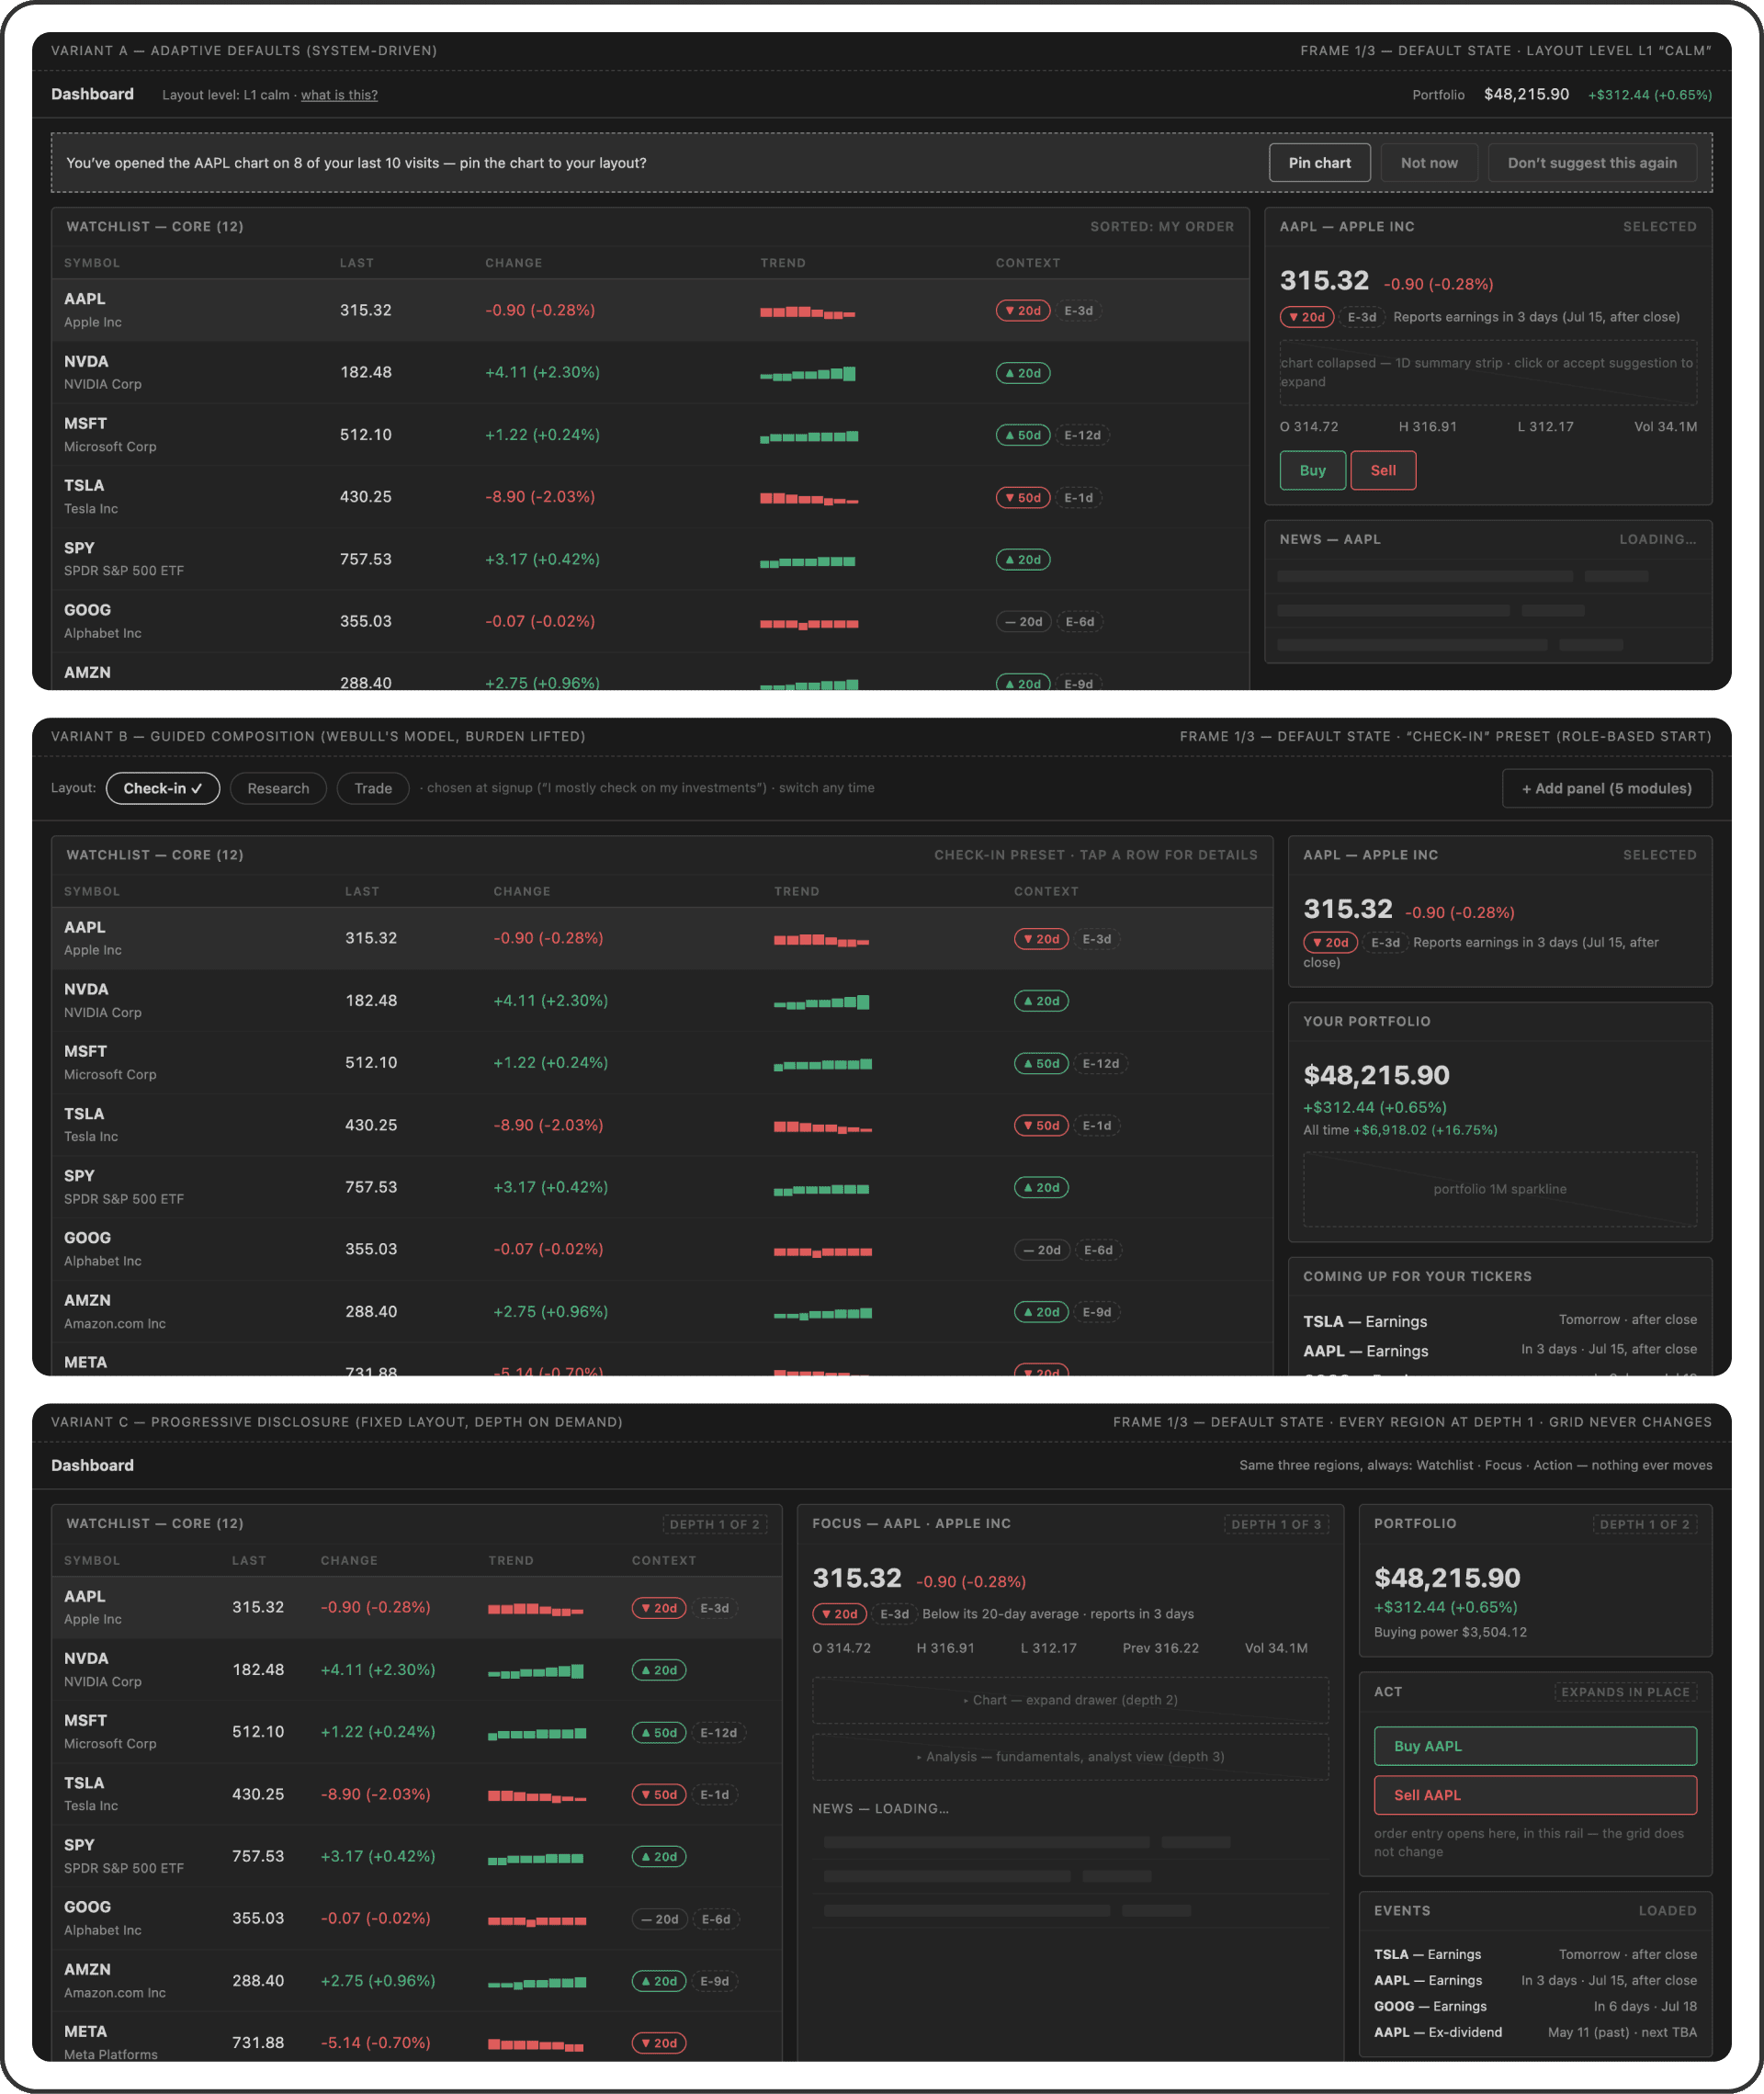The image size is (1764, 2094).
Task: Click 'TSLA — Earnings' in Variant C Events
Action: 1427,1954
